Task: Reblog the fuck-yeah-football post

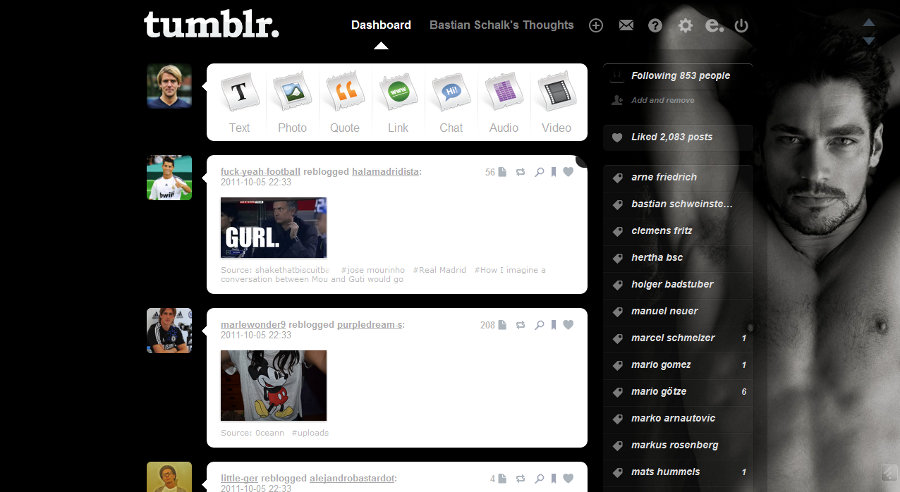Action: [x=521, y=172]
